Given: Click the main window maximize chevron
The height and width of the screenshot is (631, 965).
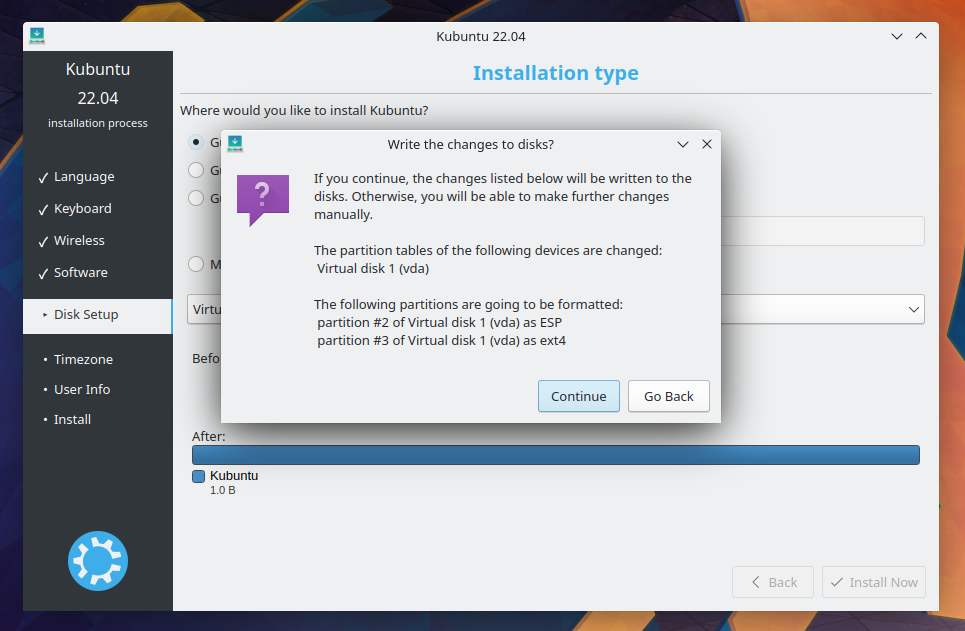Looking at the screenshot, I should [921, 36].
